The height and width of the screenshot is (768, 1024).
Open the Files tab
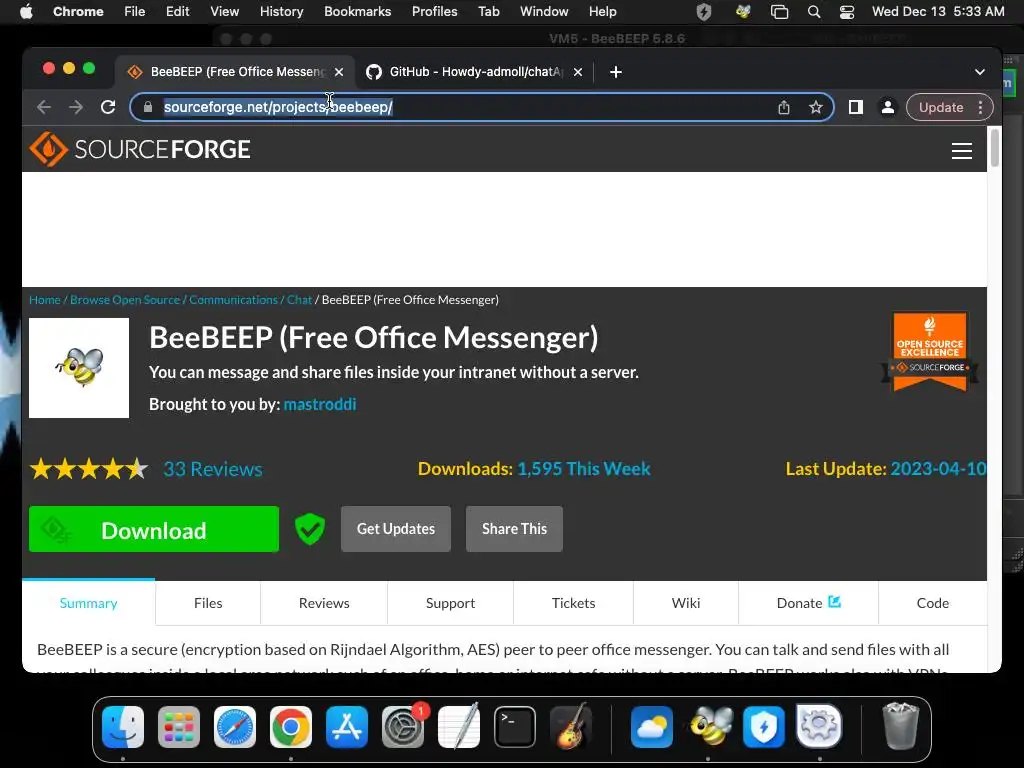(x=208, y=603)
